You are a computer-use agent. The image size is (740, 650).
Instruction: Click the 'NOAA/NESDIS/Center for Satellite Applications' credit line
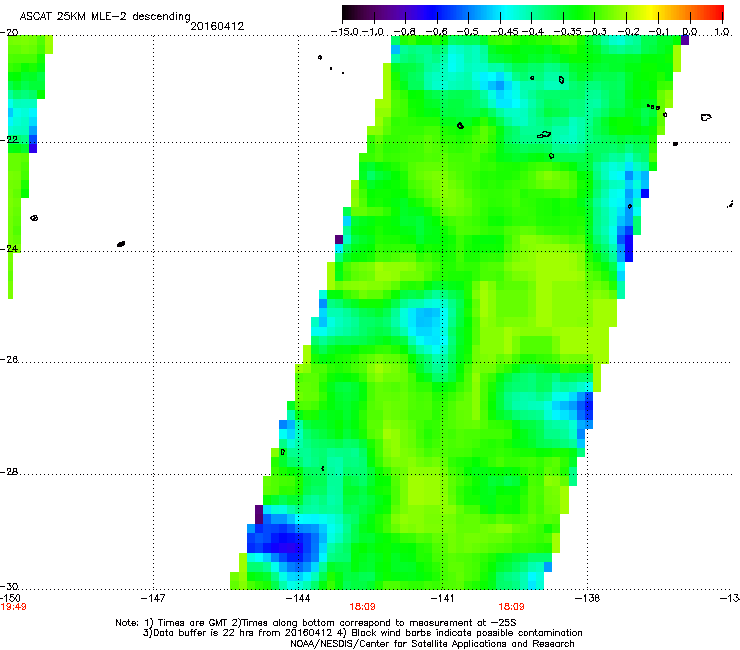pyautogui.click(x=432, y=643)
